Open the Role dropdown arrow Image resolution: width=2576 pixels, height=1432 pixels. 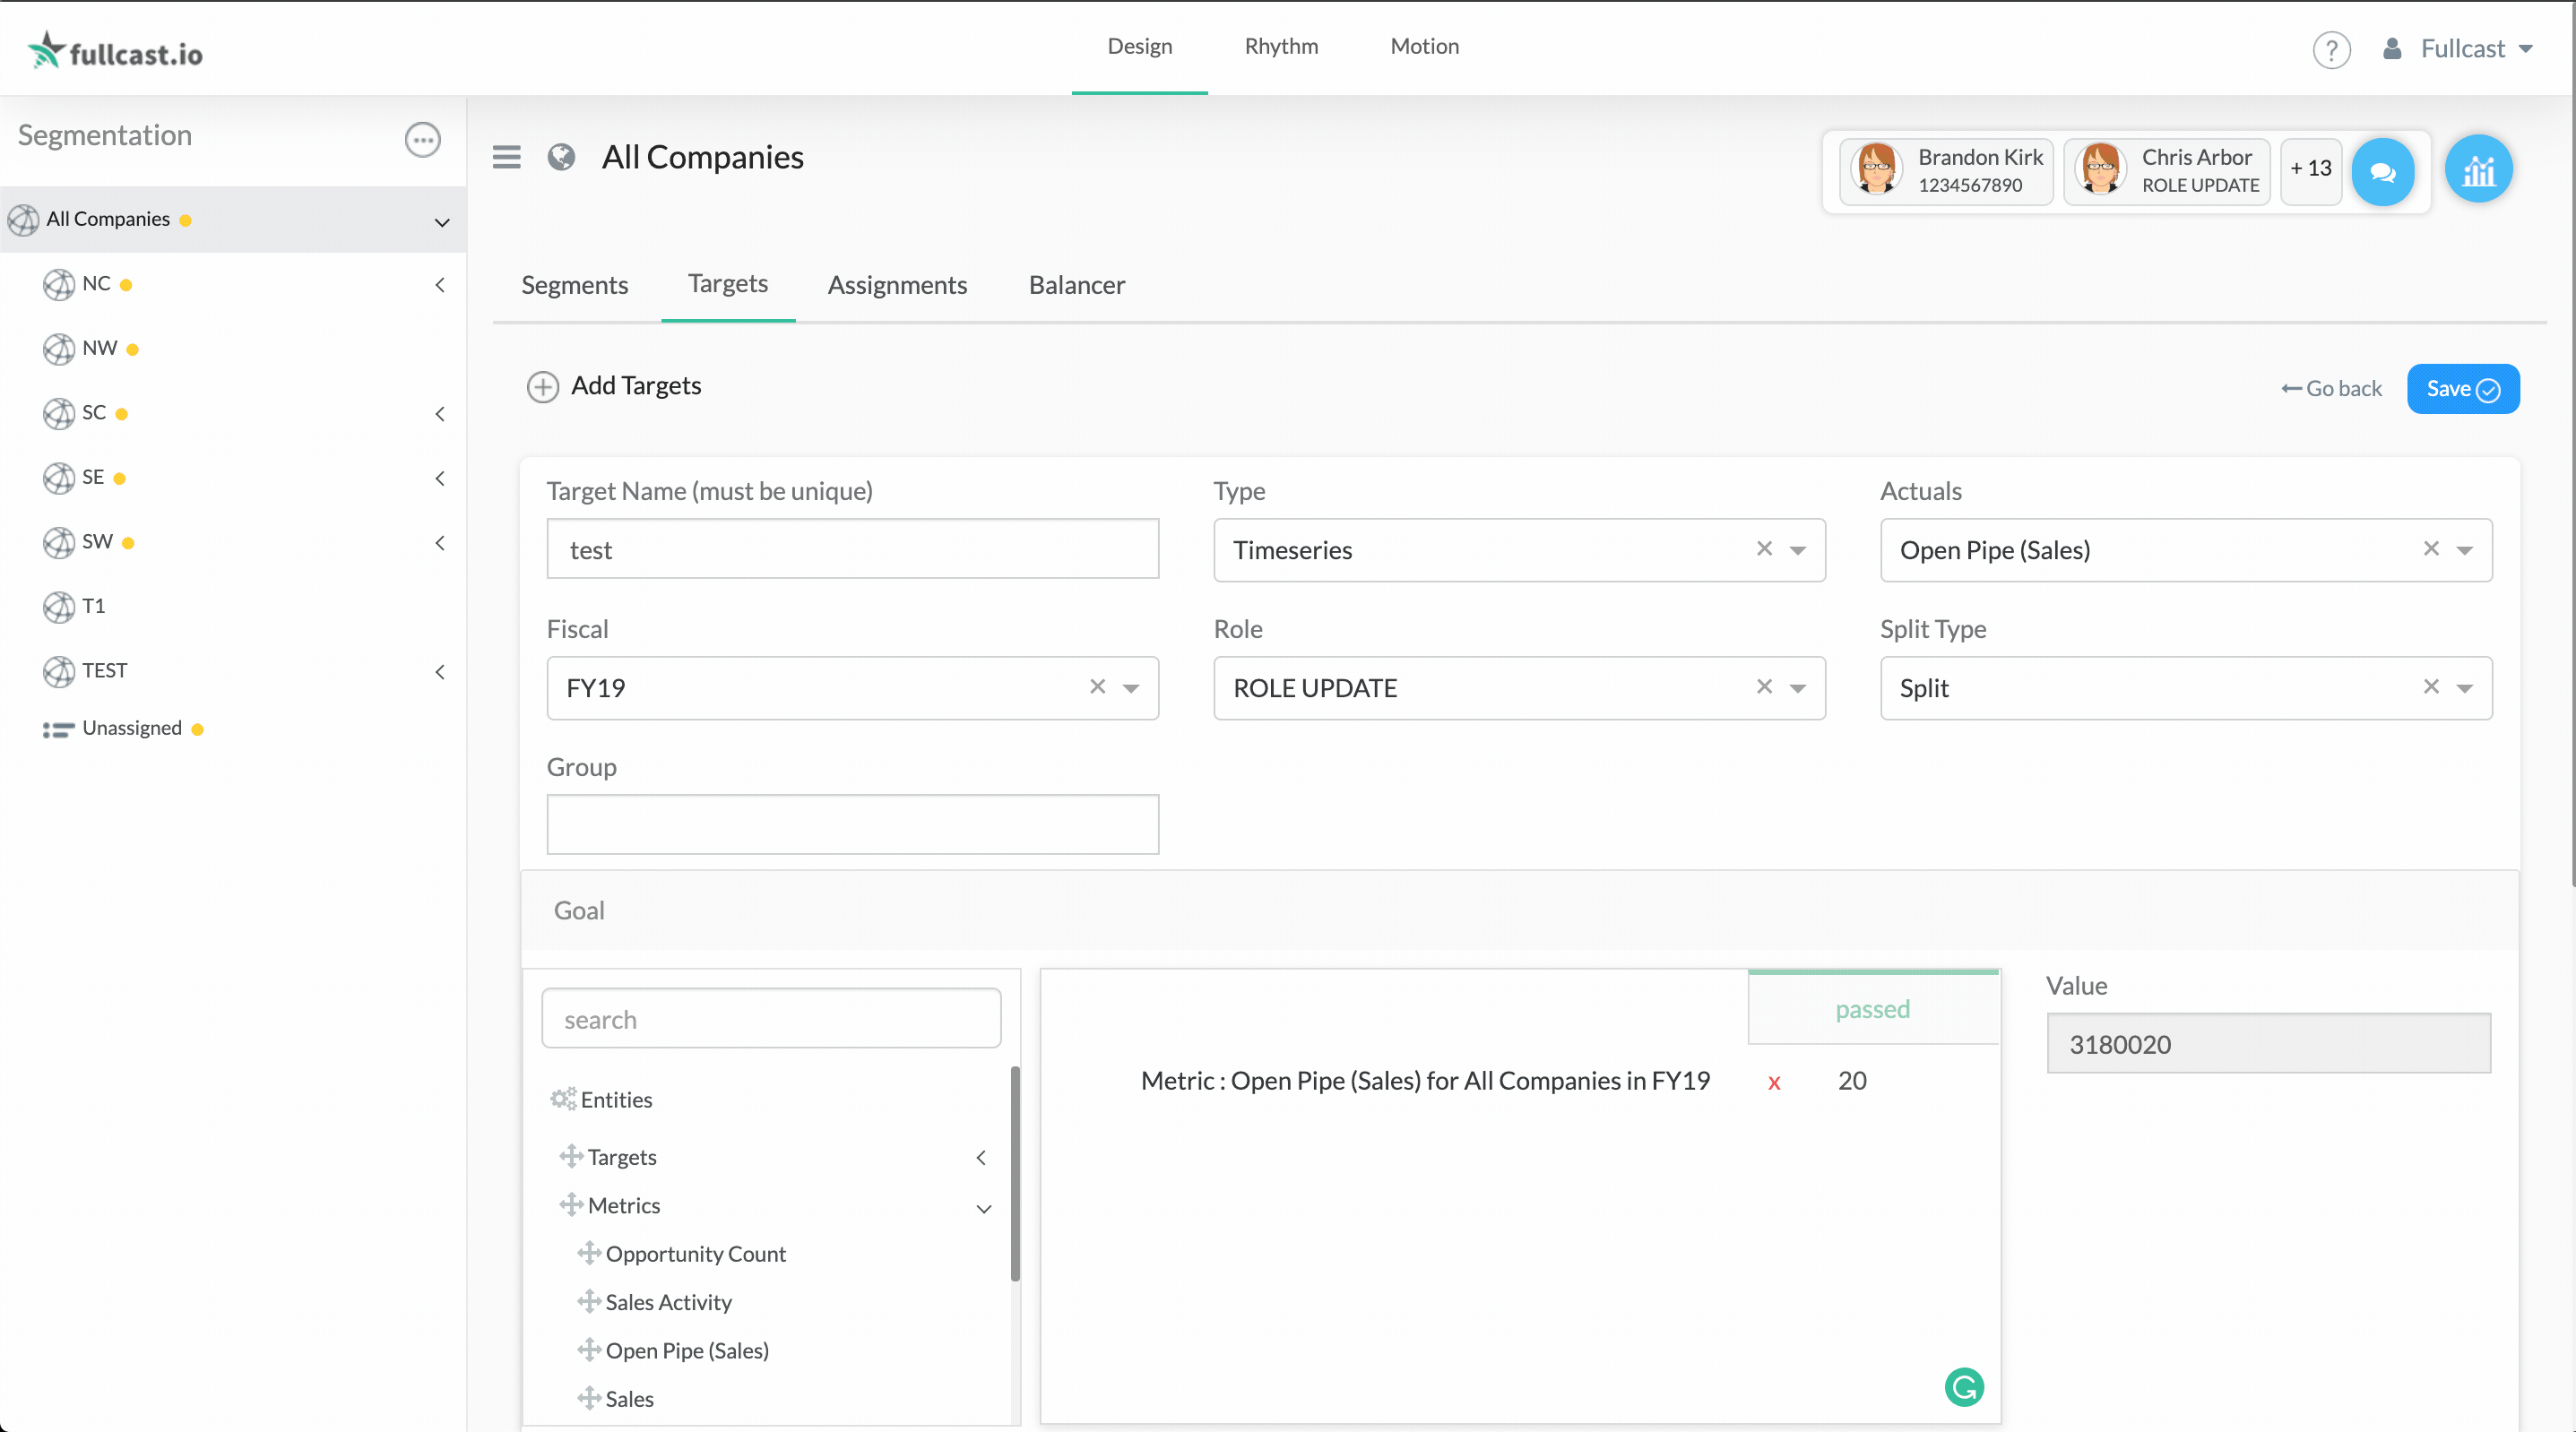click(1798, 688)
